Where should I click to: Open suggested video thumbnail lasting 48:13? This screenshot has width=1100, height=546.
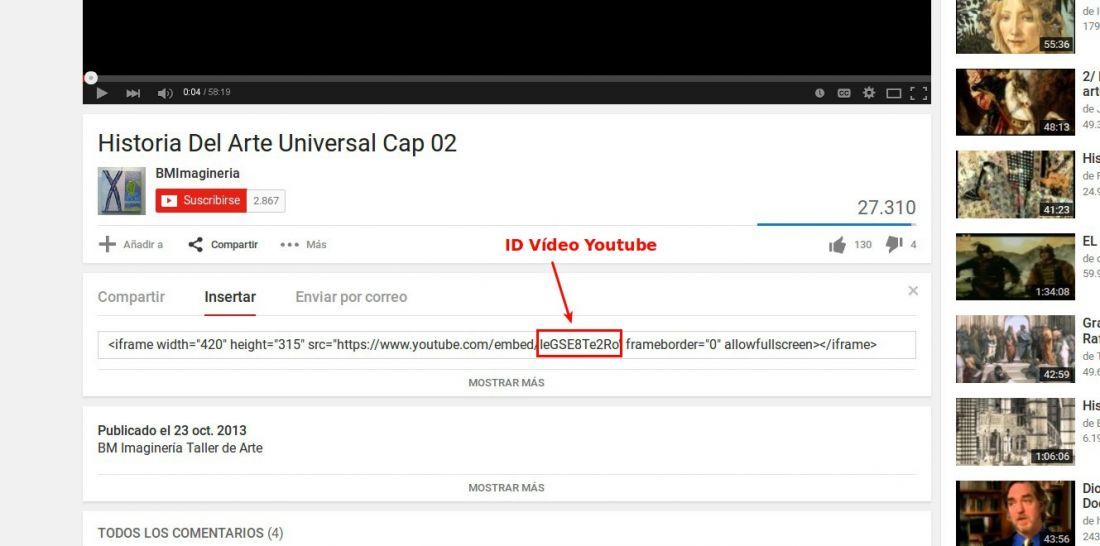pos(1015,102)
